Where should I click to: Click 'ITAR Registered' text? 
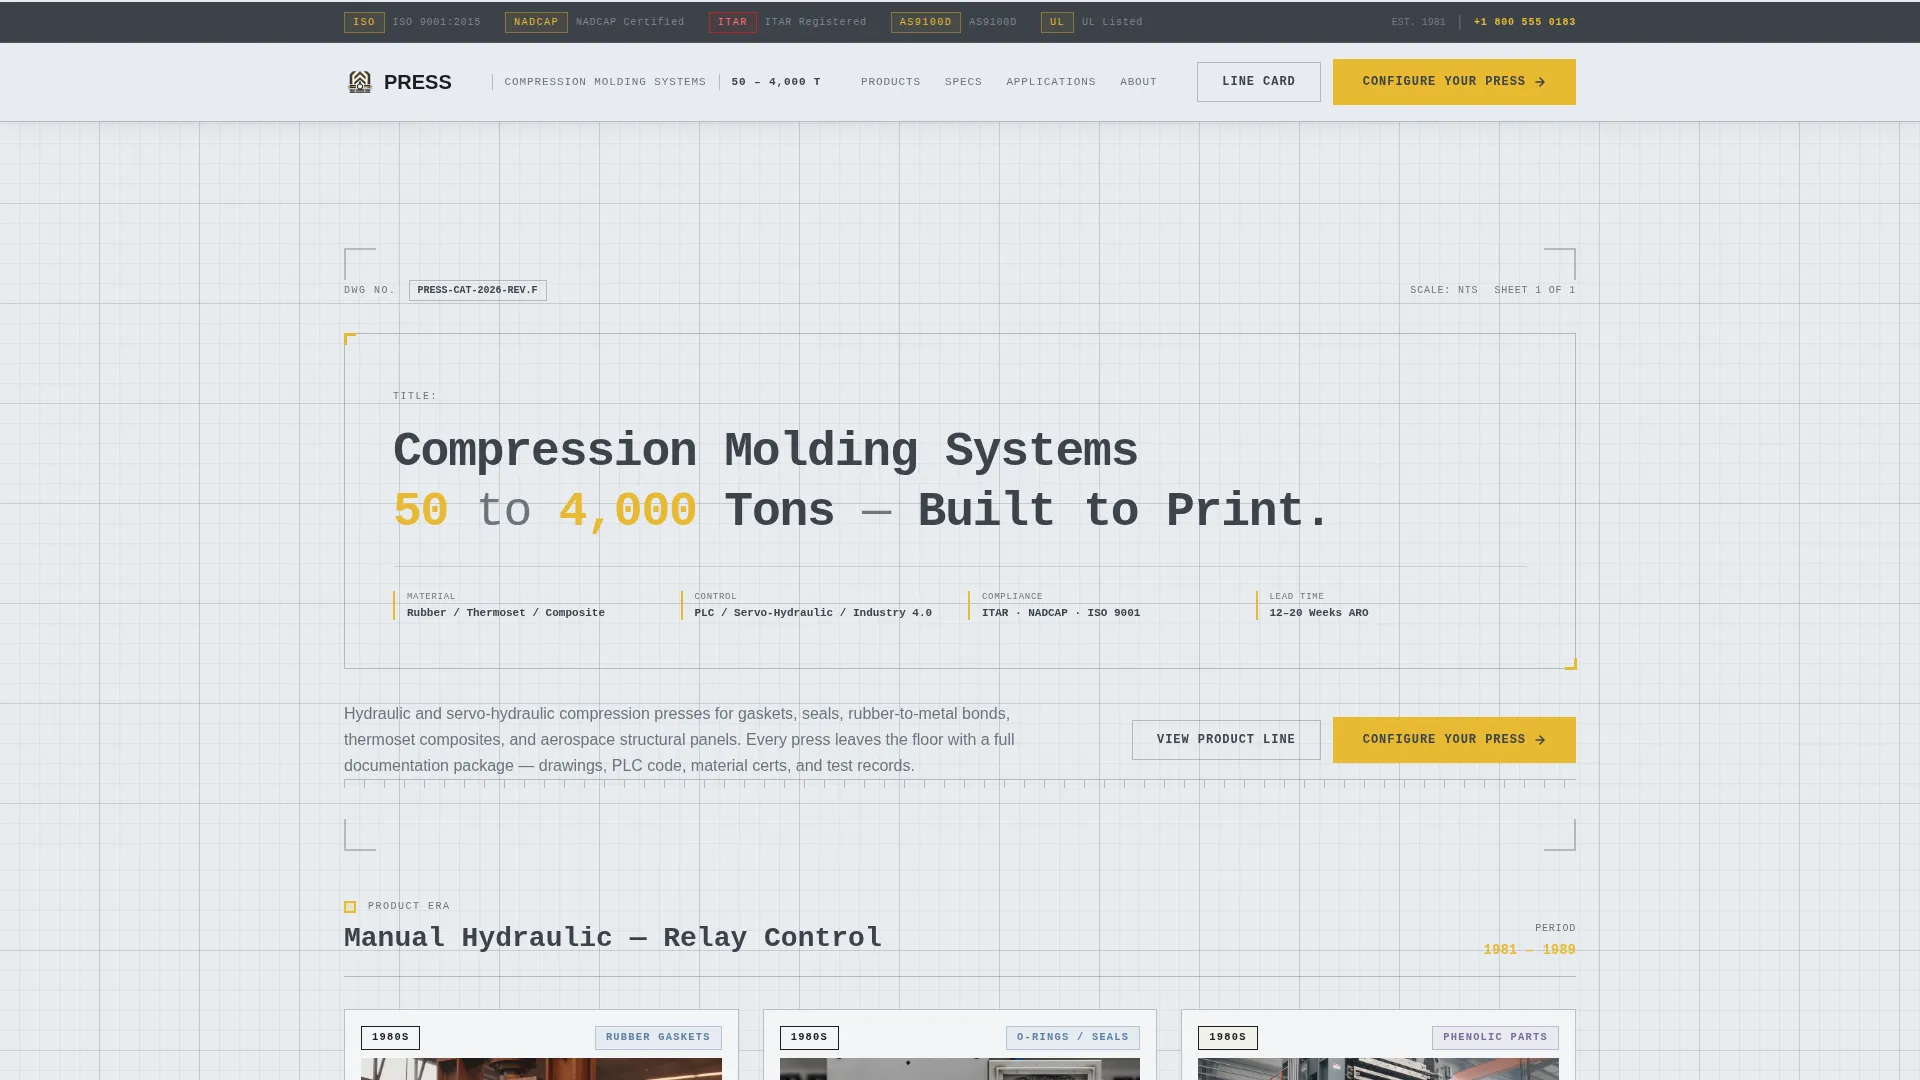pos(815,22)
